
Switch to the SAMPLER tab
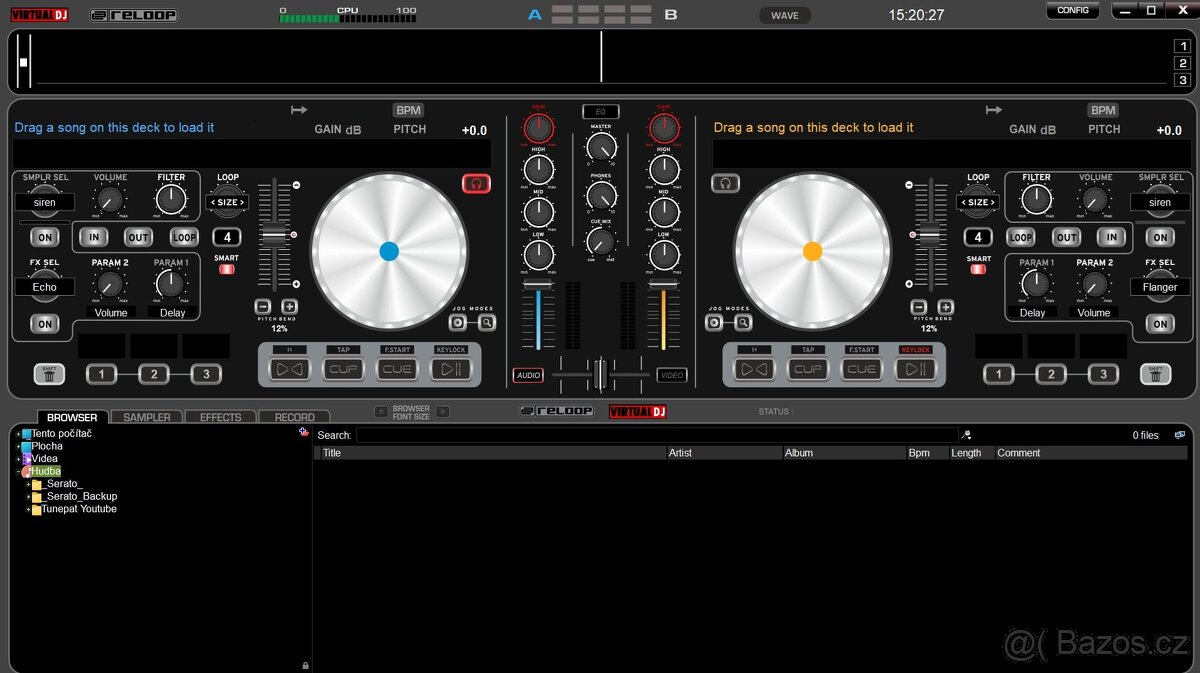point(146,416)
